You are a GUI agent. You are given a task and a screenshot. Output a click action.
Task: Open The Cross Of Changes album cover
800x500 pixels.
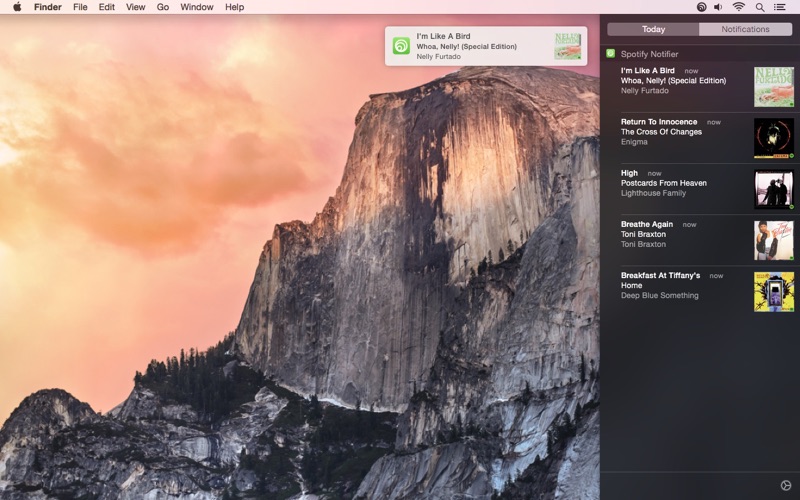coord(774,138)
